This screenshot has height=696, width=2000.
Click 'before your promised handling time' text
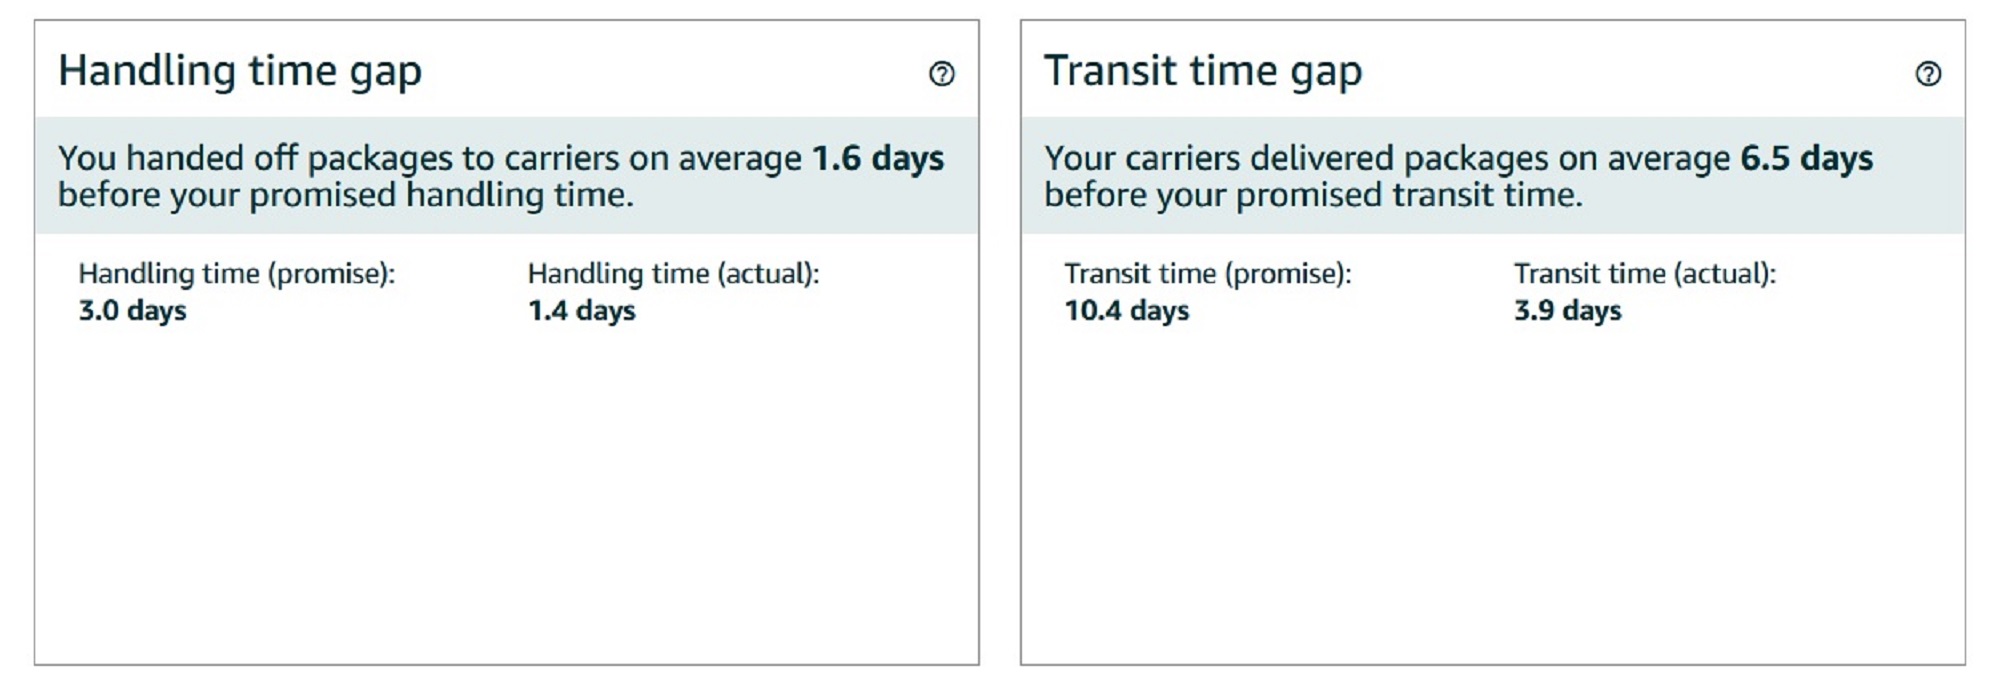tap(346, 195)
